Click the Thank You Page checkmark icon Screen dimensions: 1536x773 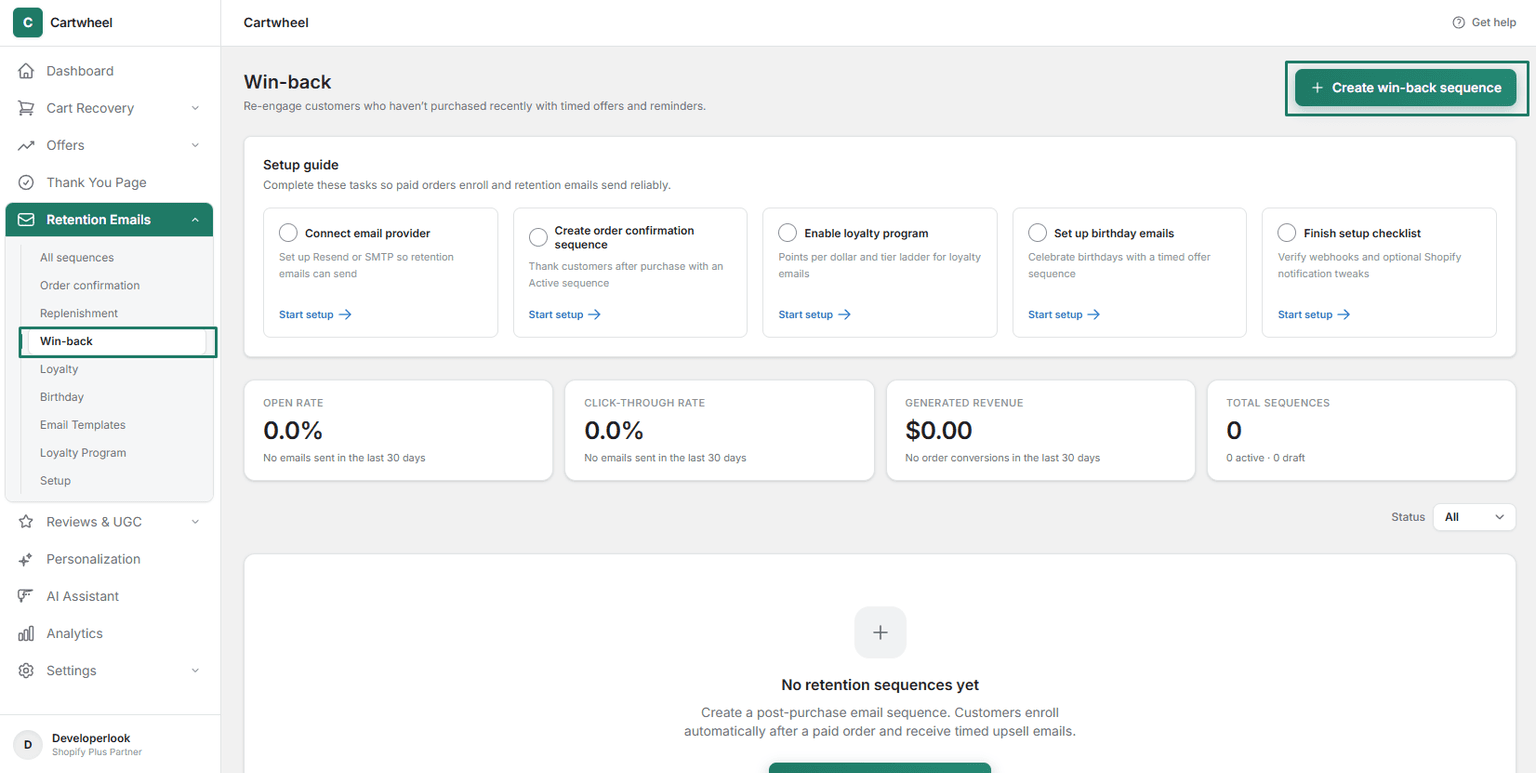[x=27, y=182]
